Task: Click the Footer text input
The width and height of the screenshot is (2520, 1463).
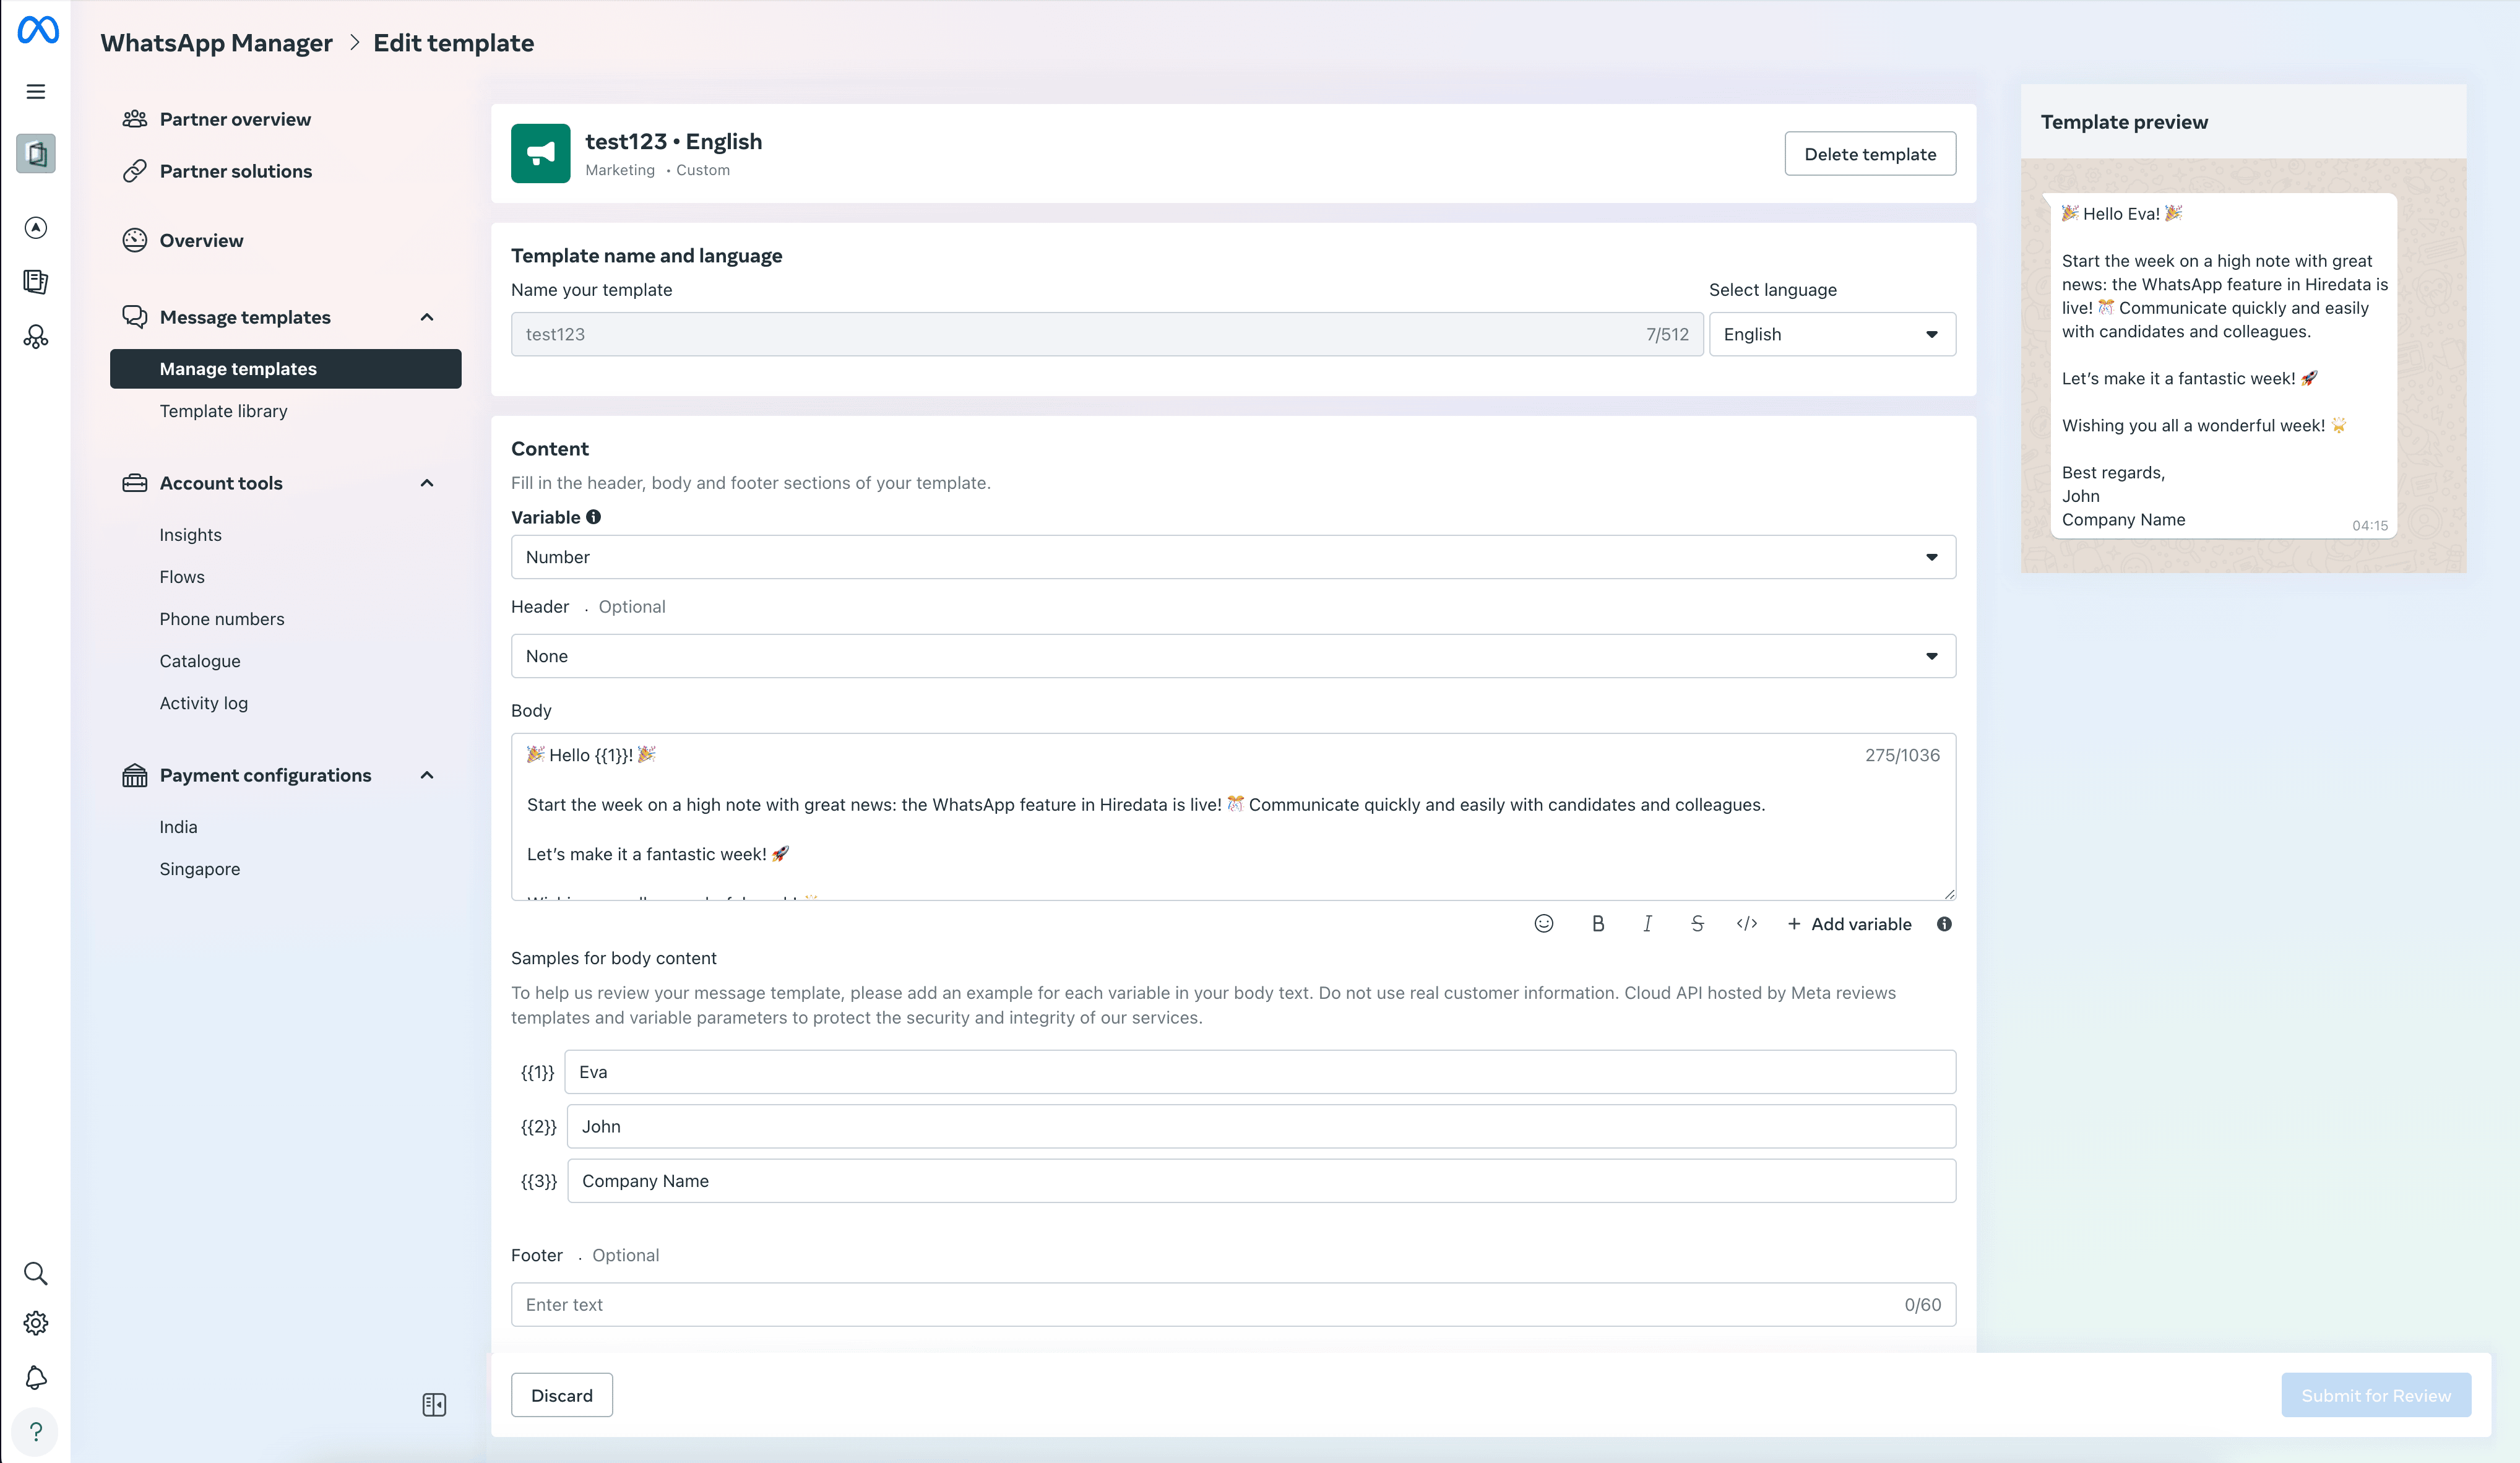Action: pyautogui.click(x=1233, y=1305)
